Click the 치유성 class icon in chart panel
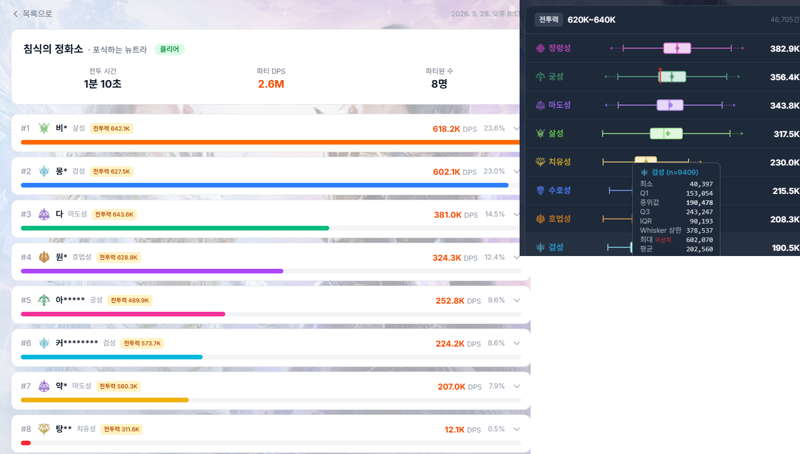This screenshot has width=800, height=454. (x=540, y=162)
